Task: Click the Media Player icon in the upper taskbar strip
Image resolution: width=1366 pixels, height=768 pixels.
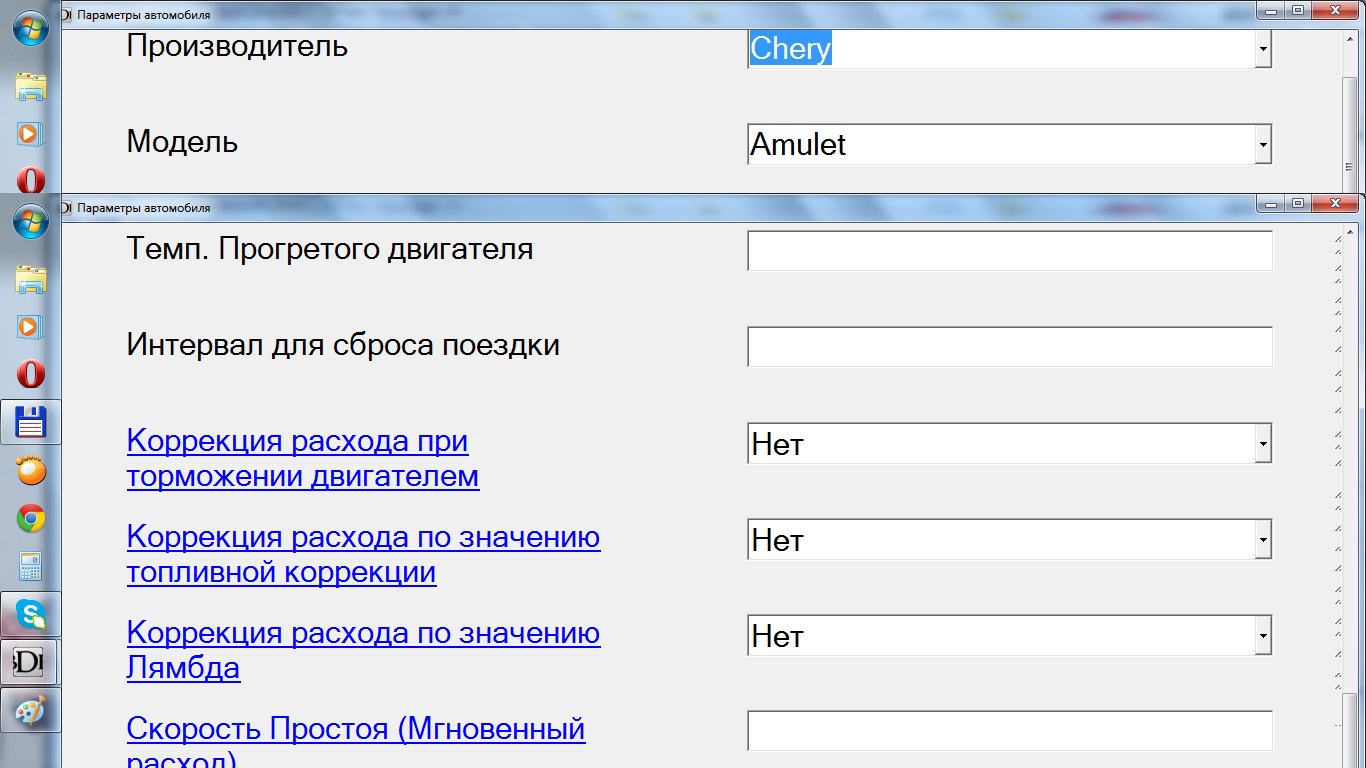Action: pos(30,133)
